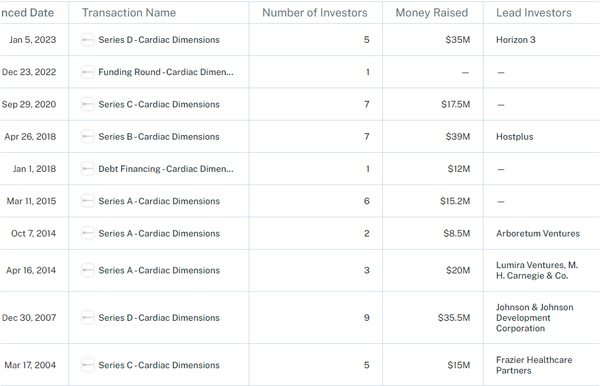The width and height of the screenshot is (600, 386).
Task: Sort by Transaction Name column header
Action: pyautogui.click(x=129, y=13)
